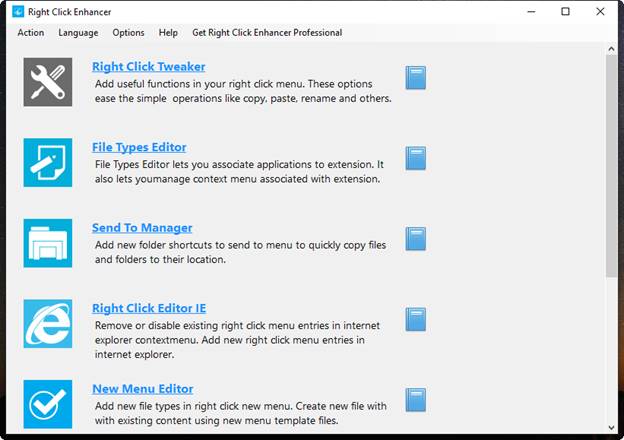Click the 'Remove or disable existing right click' description
The height and width of the screenshot is (440, 624).
coord(237,340)
